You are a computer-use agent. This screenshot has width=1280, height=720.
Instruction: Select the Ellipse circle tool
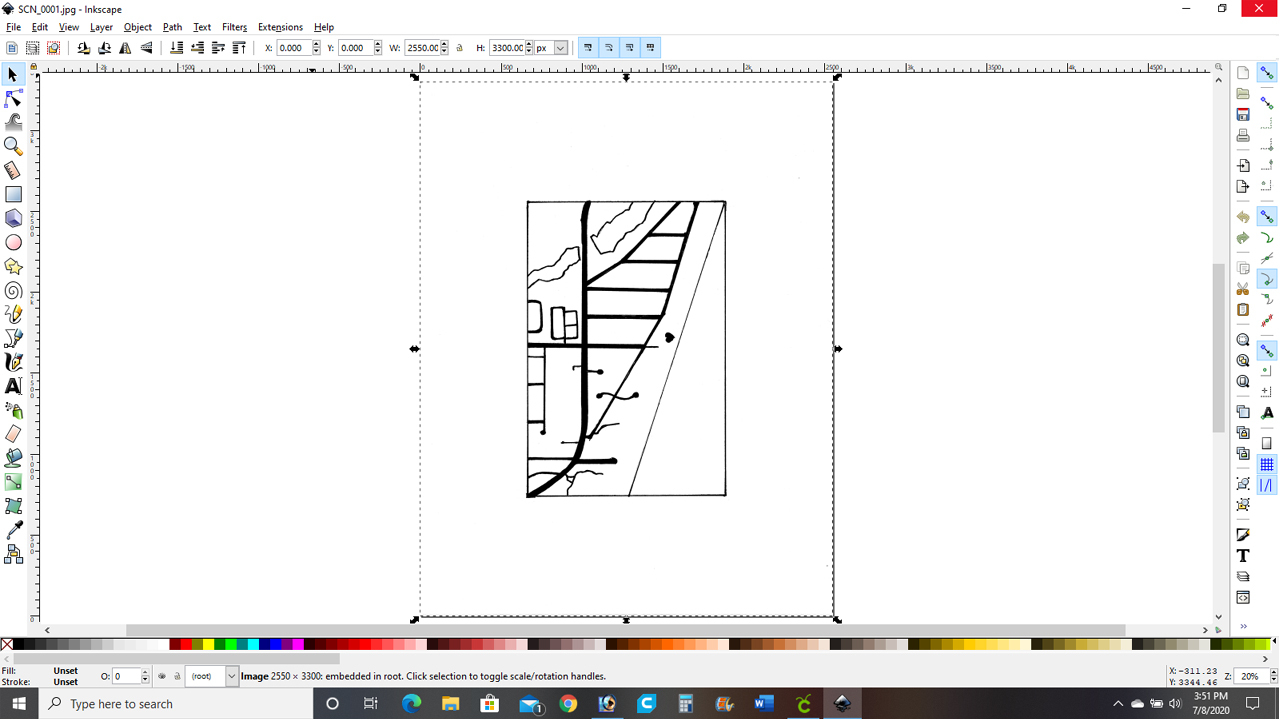(13, 242)
